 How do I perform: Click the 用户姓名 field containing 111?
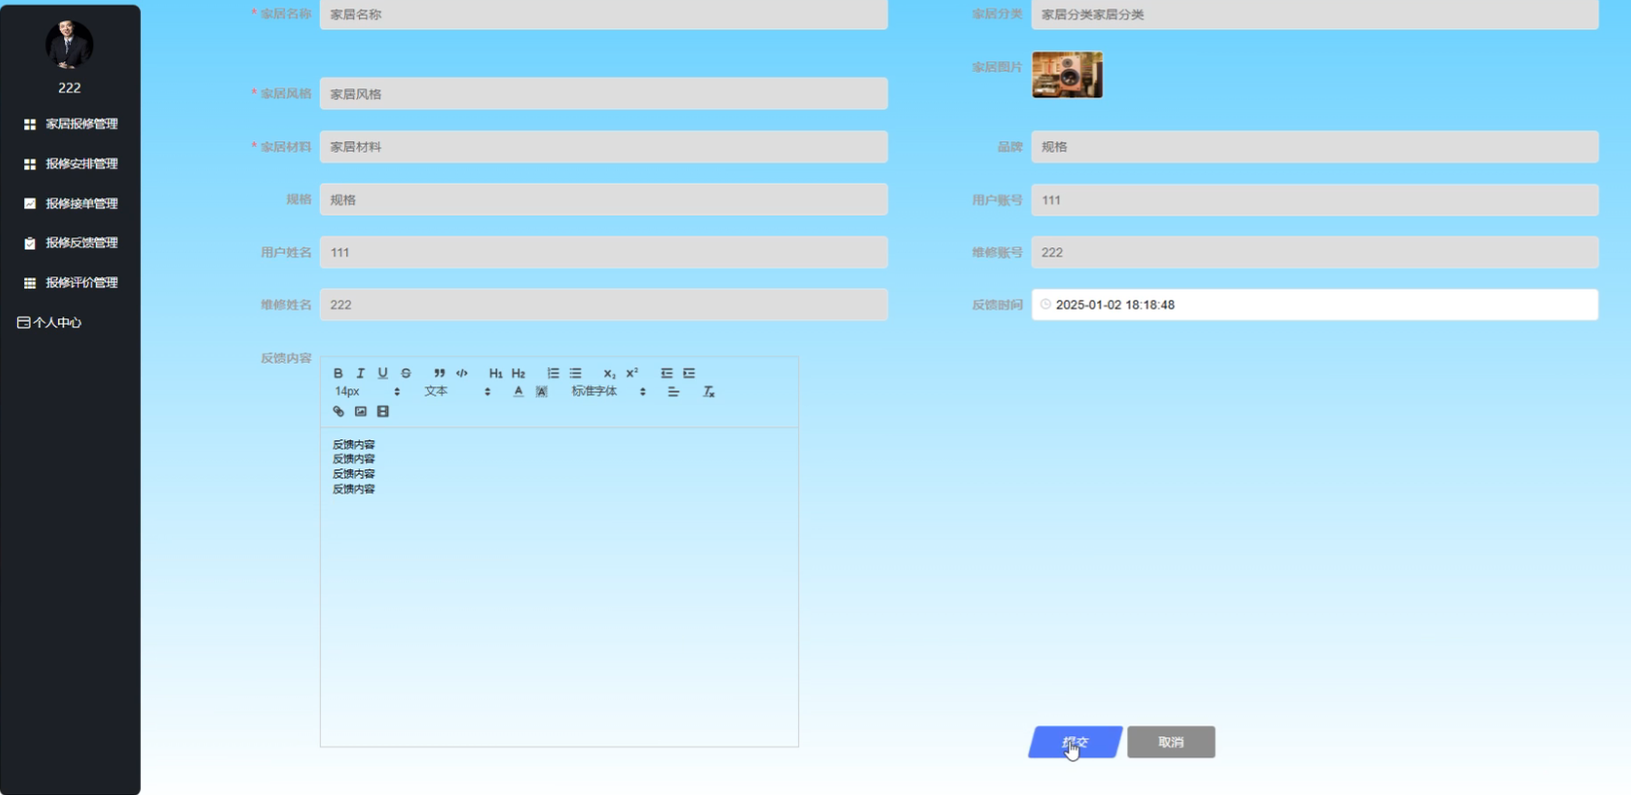(604, 252)
